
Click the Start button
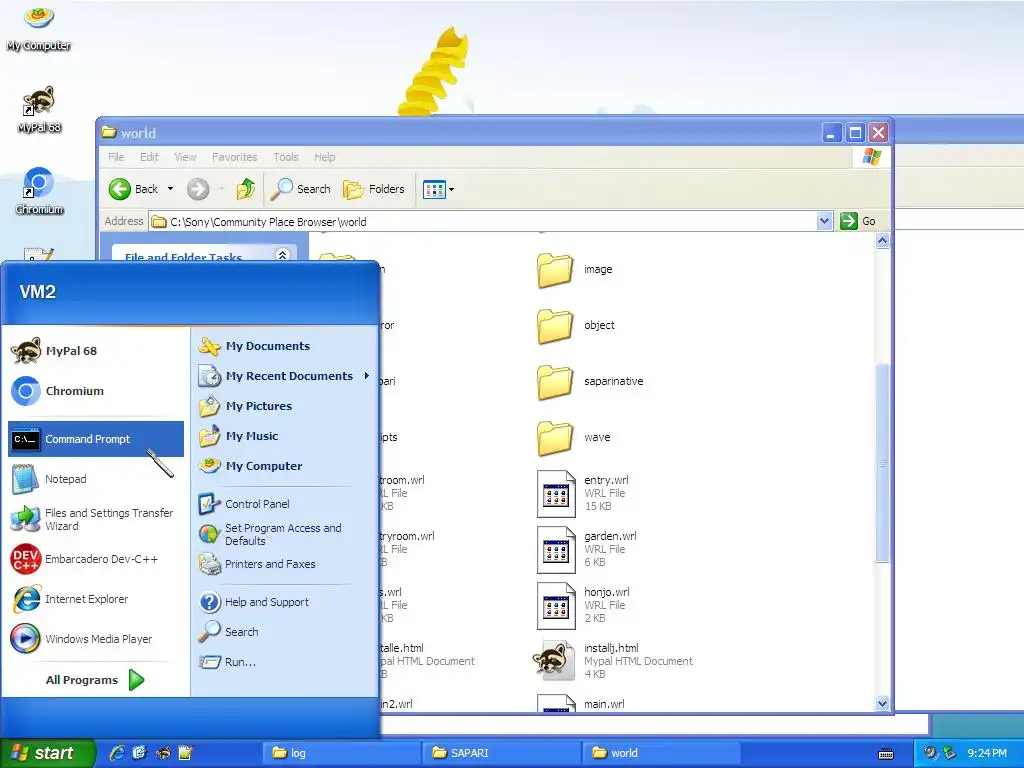click(47, 753)
